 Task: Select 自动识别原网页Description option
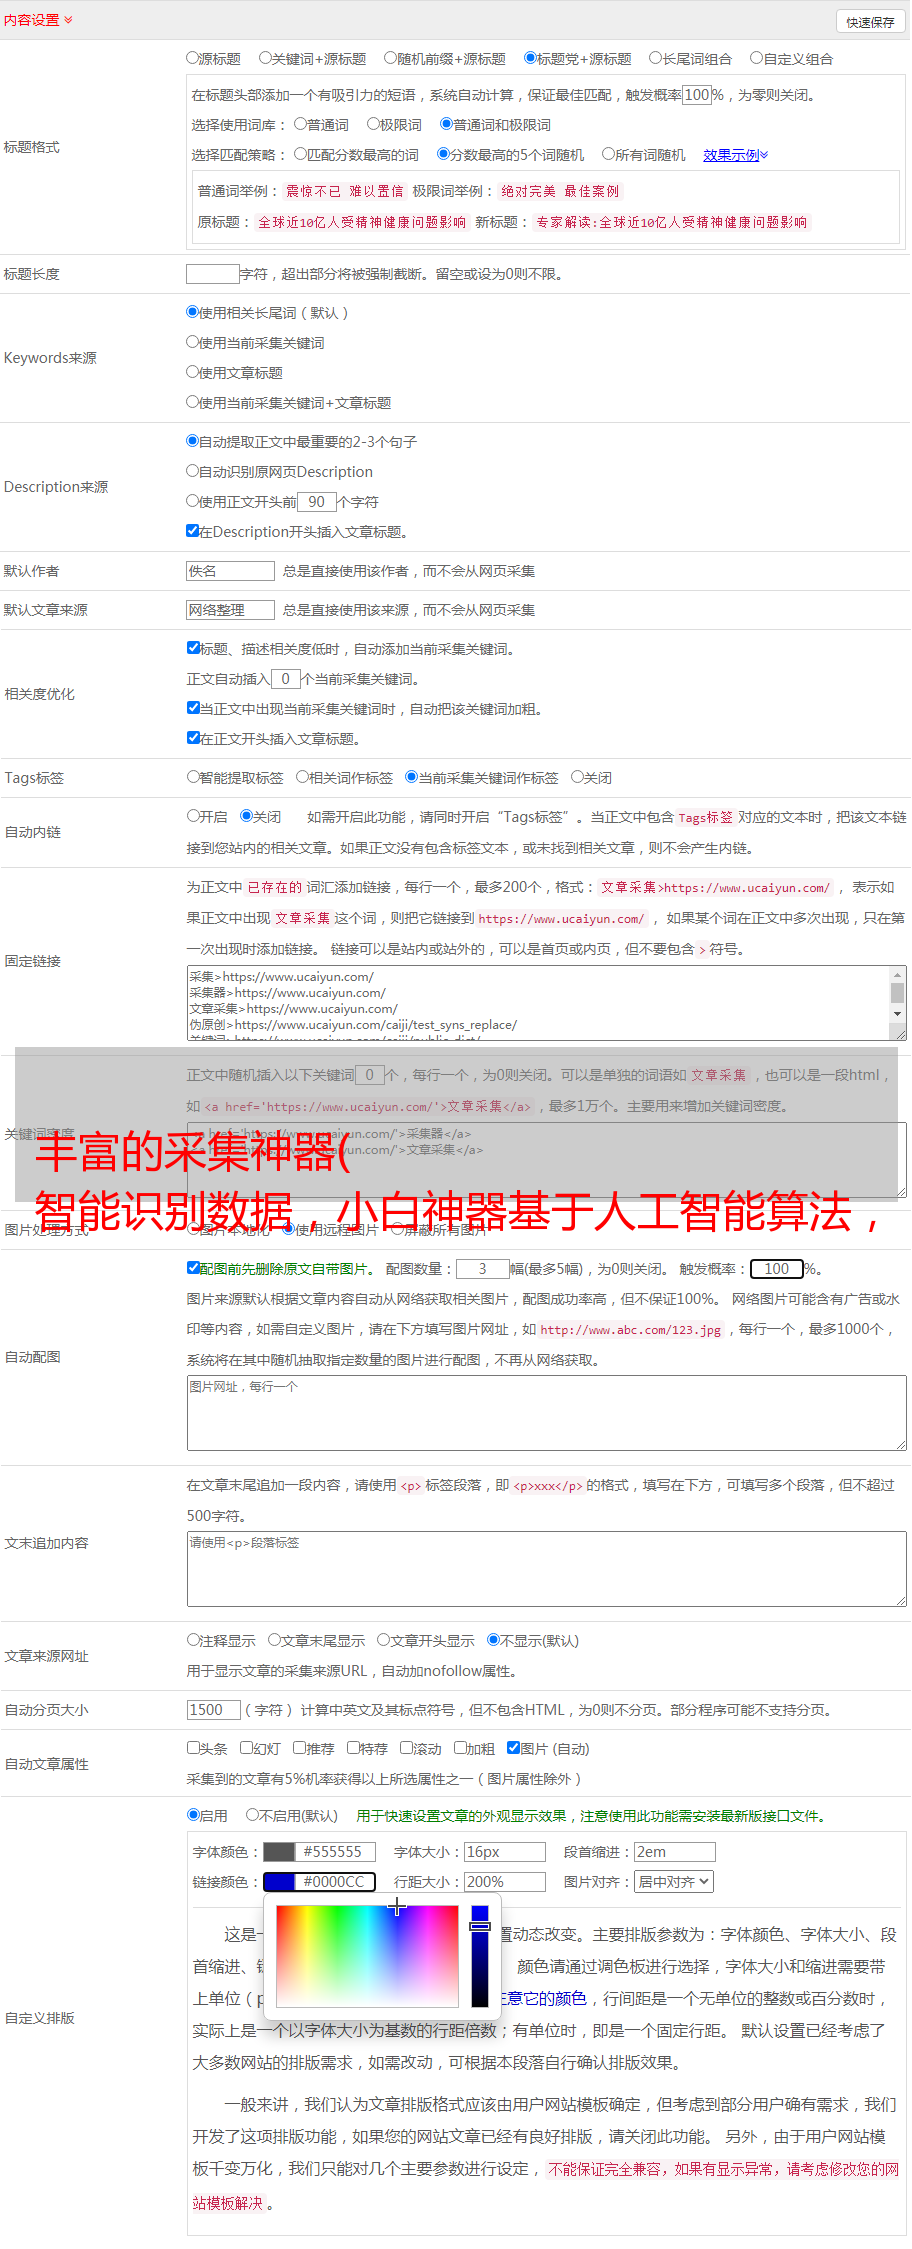tap(192, 471)
